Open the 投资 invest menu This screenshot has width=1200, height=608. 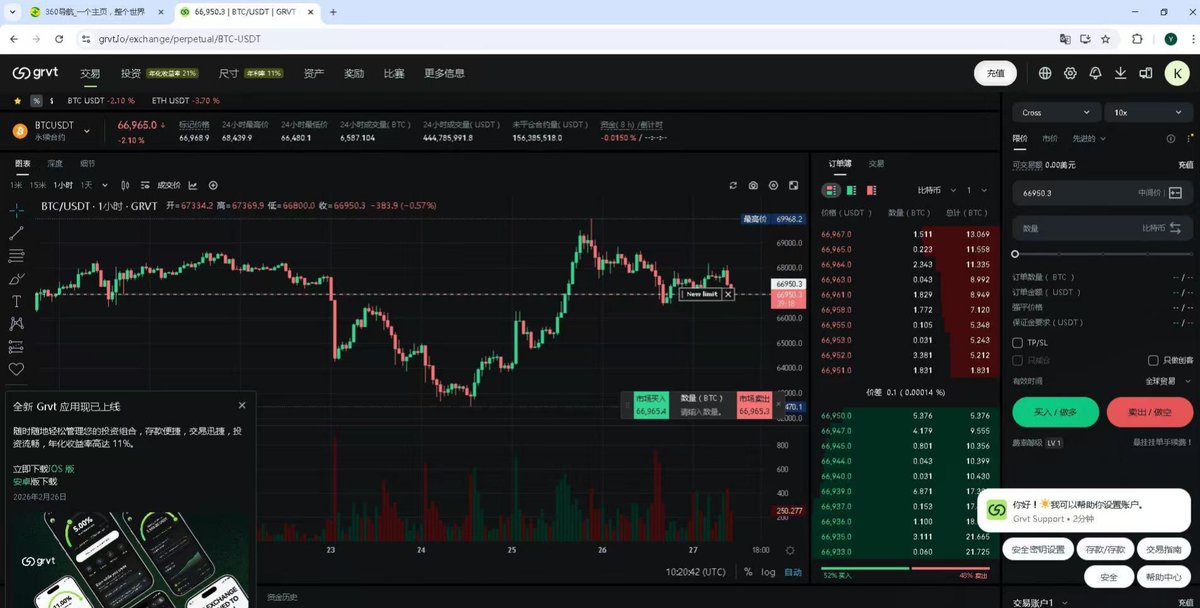130,73
